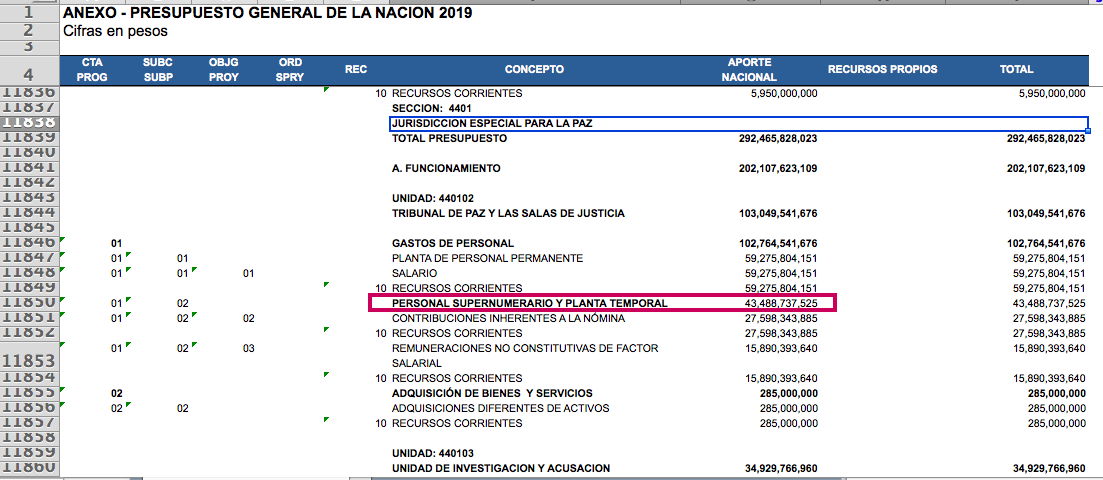1103x480 pixels.
Task: Click the bold '01' in the GASTOS DE PERSONAL row
Action: (x=117, y=244)
